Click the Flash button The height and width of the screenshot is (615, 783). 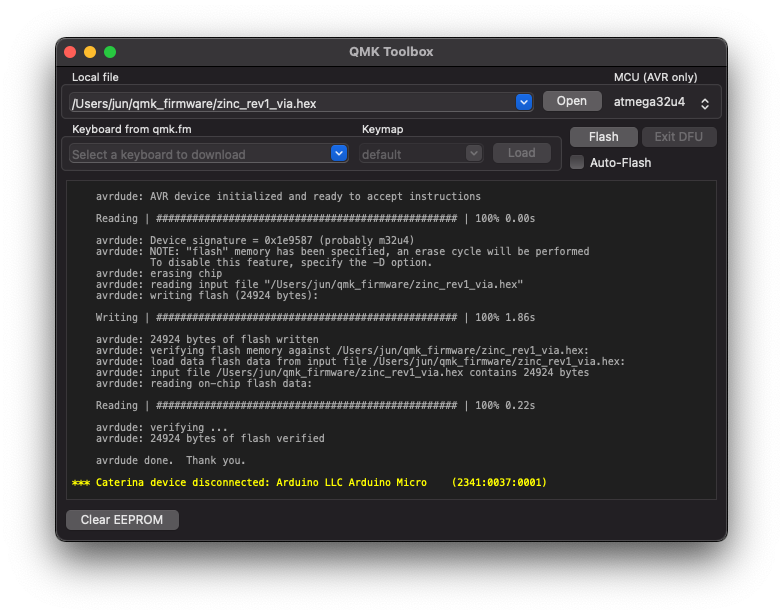click(x=603, y=137)
